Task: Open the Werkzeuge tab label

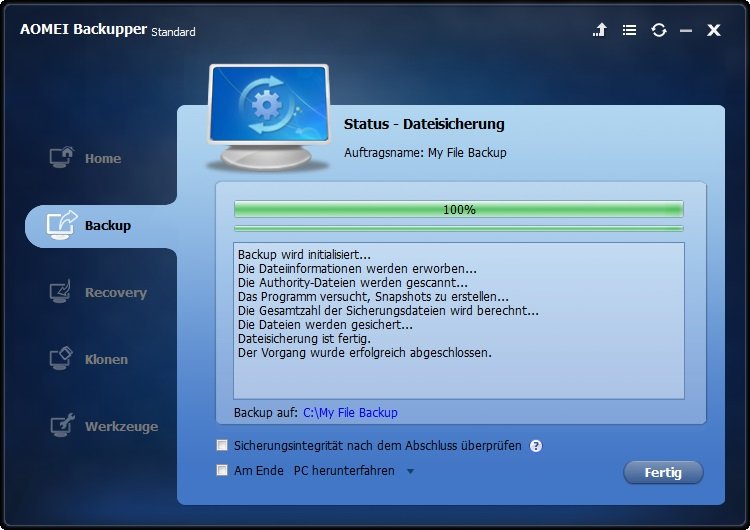Action: [121, 426]
